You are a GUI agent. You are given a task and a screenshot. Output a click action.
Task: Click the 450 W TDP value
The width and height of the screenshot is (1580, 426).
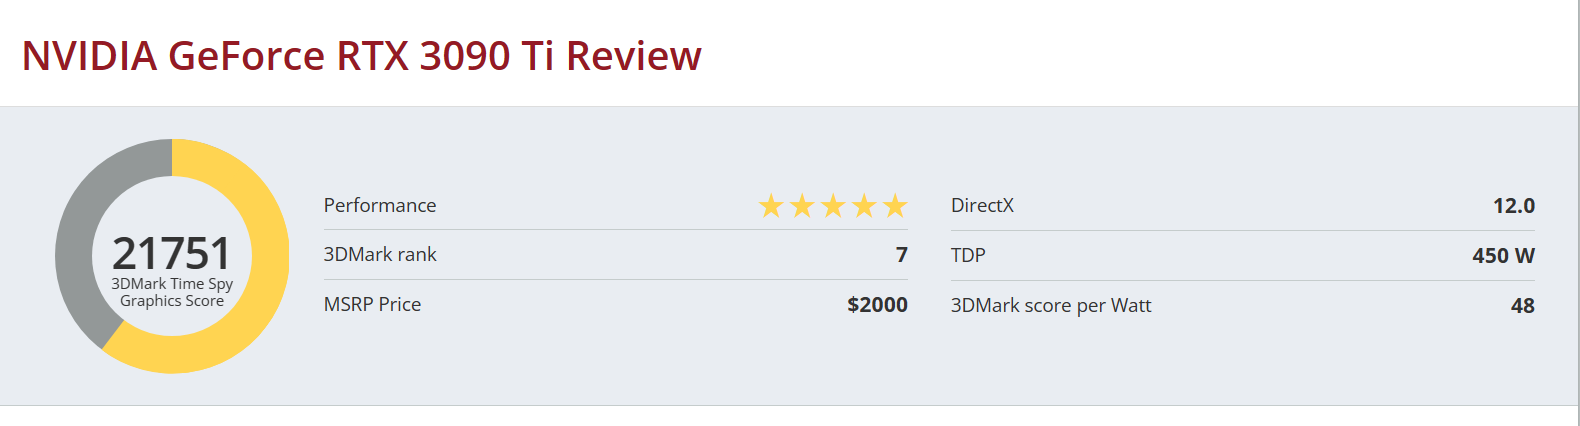[1502, 255]
